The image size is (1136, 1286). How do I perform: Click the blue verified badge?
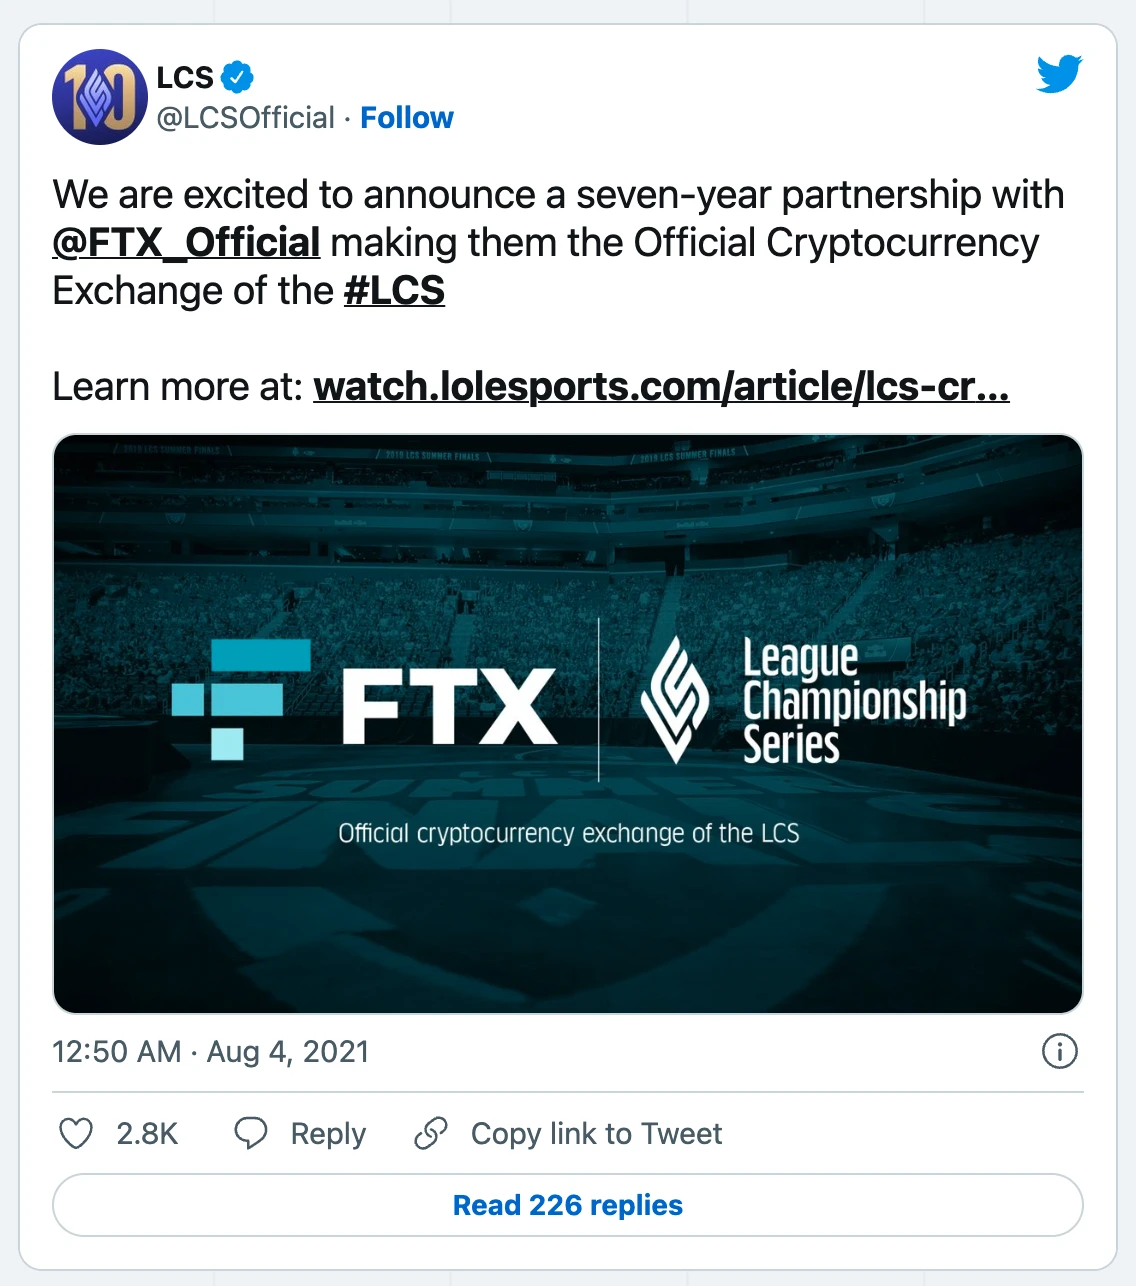point(237,76)
